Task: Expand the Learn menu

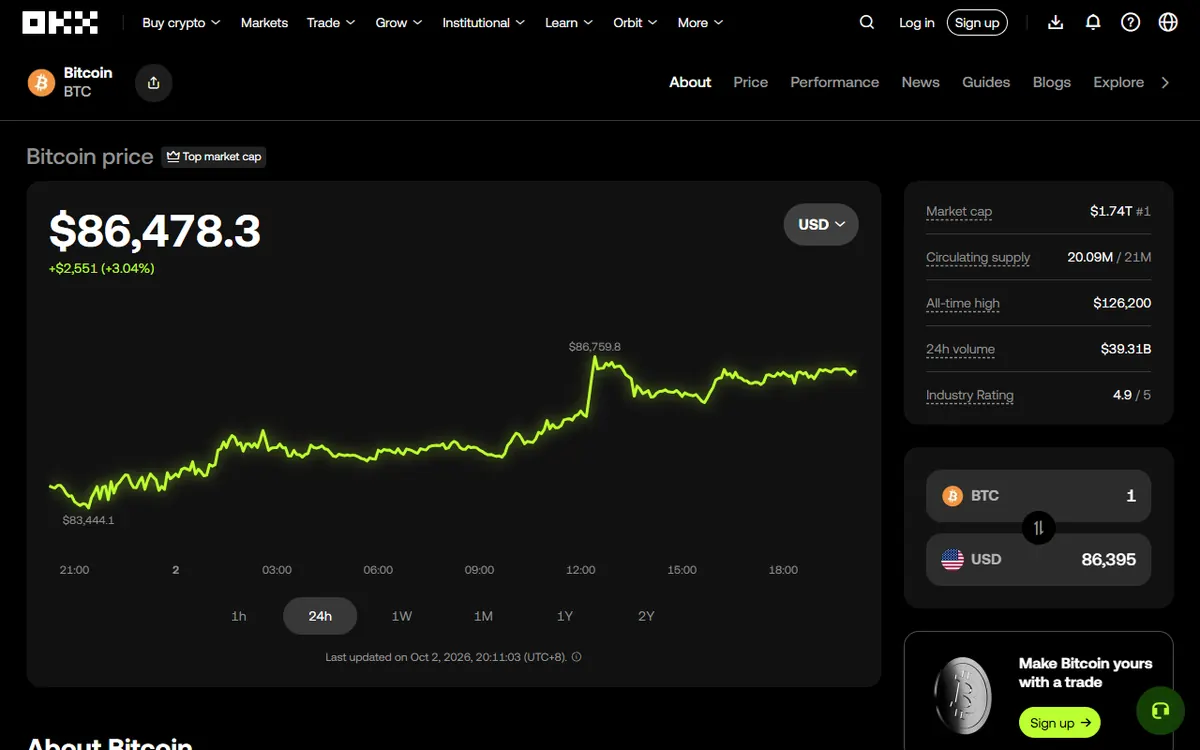Action: (x=569, y=22)
